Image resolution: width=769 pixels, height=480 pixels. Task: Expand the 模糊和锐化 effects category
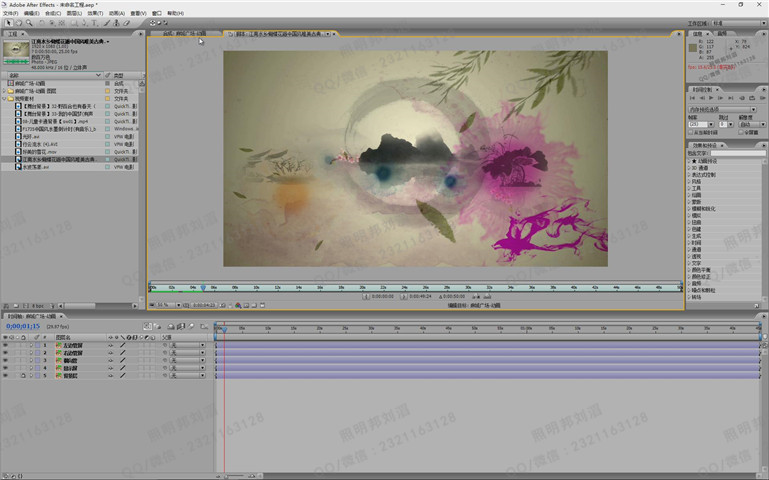[689, 208]
